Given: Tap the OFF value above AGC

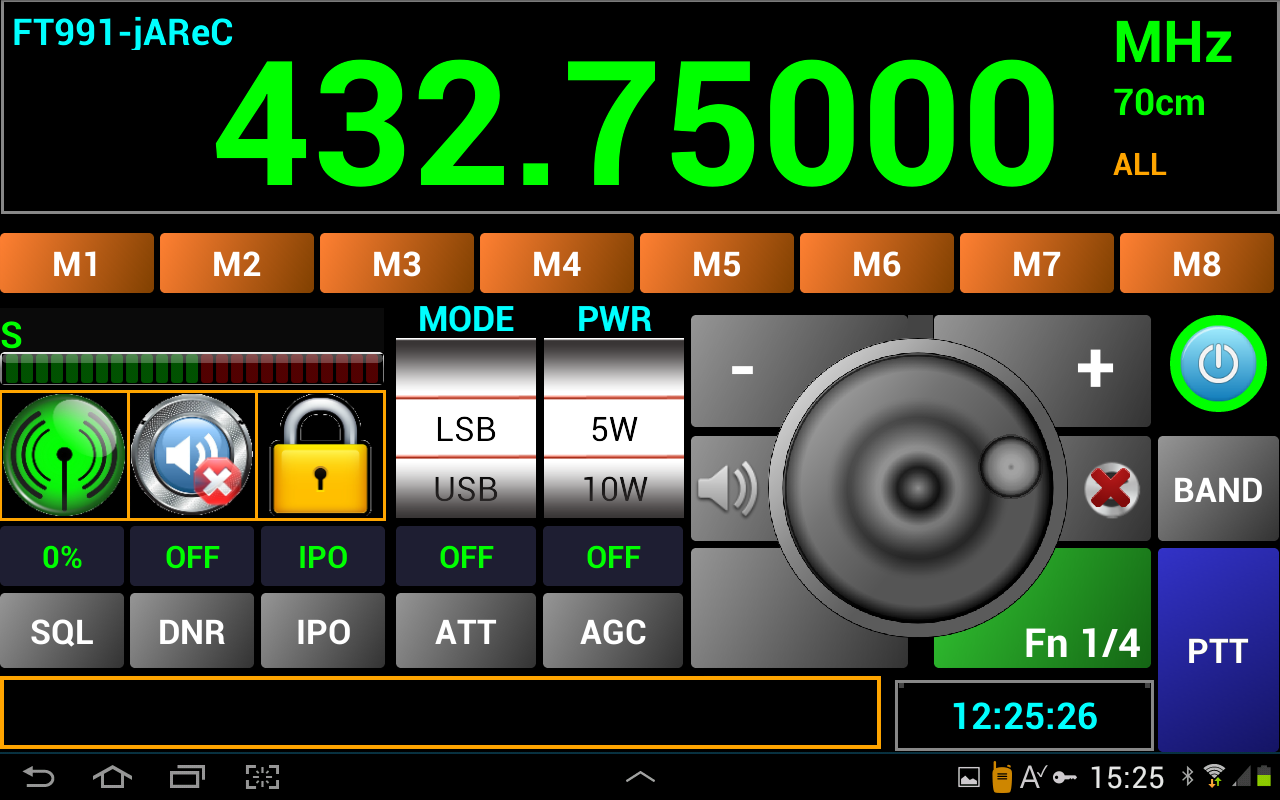Looking at the screenshot, I should 613,557.
